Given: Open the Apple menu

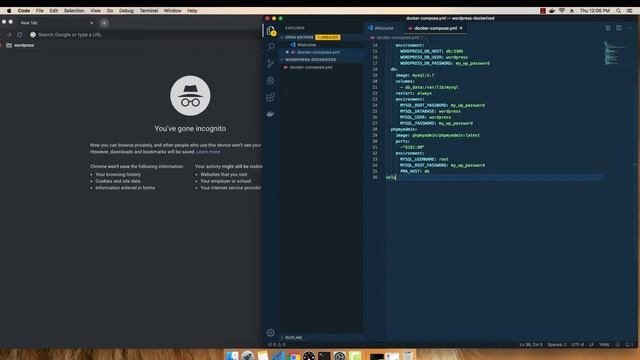Looking at the screenshot, I should click(9, 11).
